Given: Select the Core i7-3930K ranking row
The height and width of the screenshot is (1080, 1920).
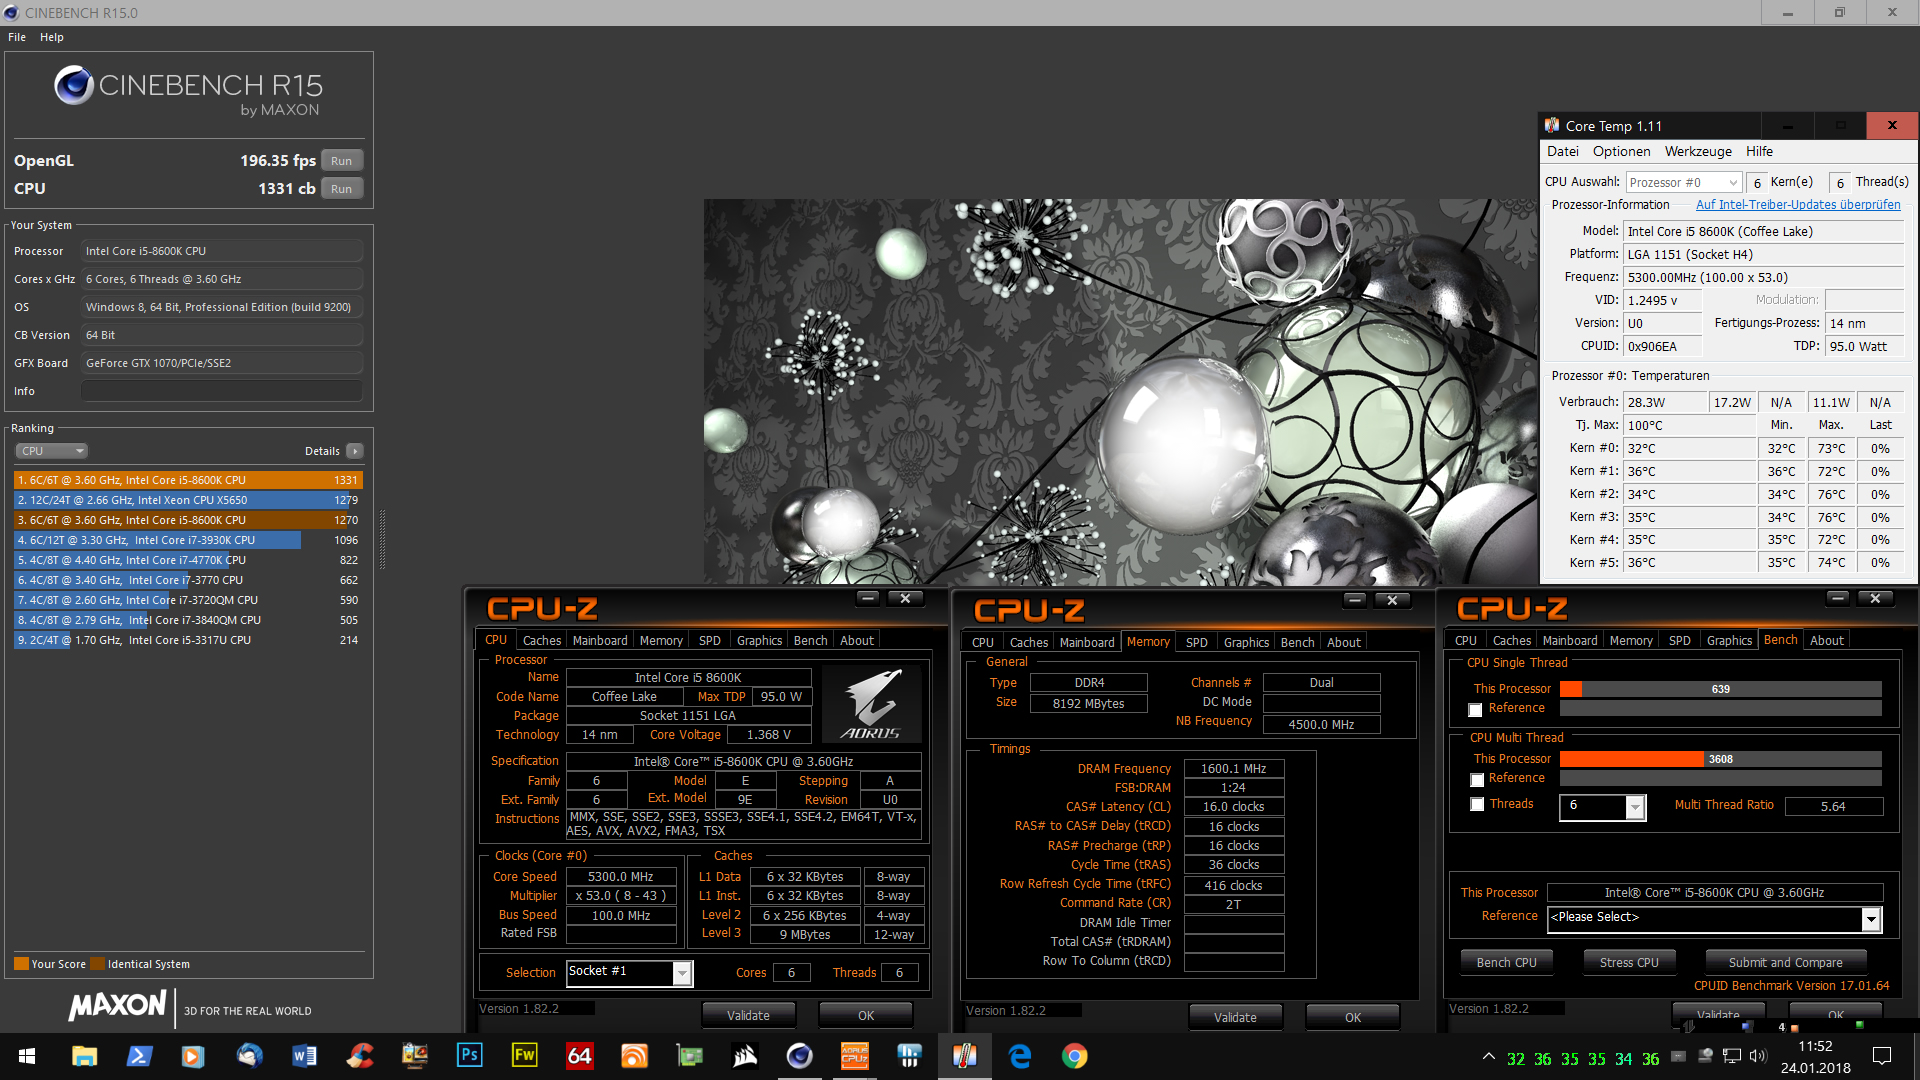Looking at the screenshot, I should tap(187, 540).
